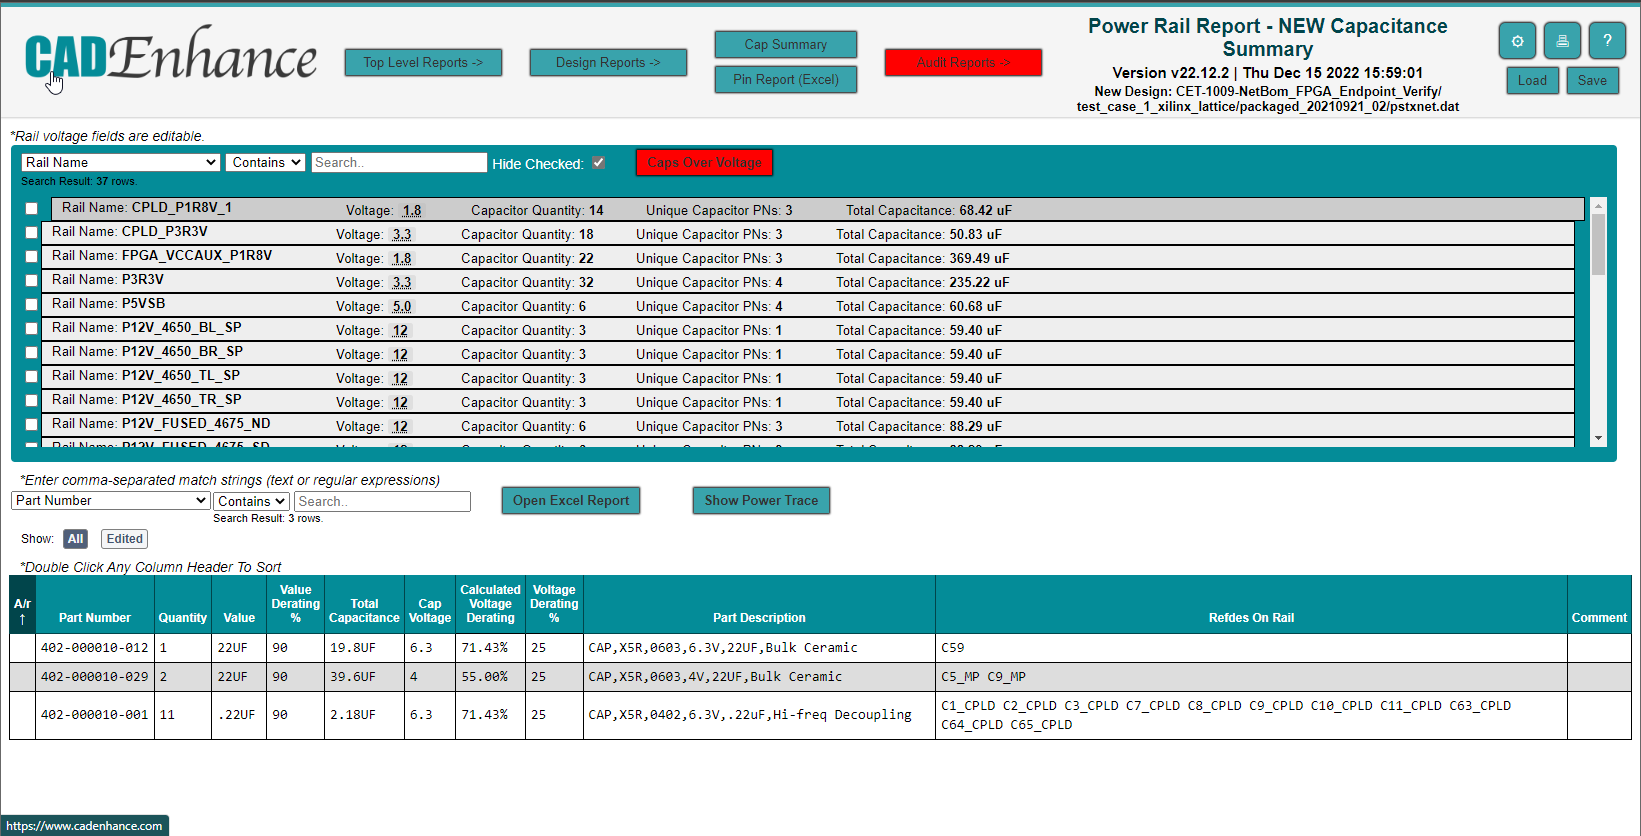The width and height of the screenshot is (1641, 836).
Task: Check the P12V_FUSED_4675_ND rail checkbox
Action: (32, 425)
